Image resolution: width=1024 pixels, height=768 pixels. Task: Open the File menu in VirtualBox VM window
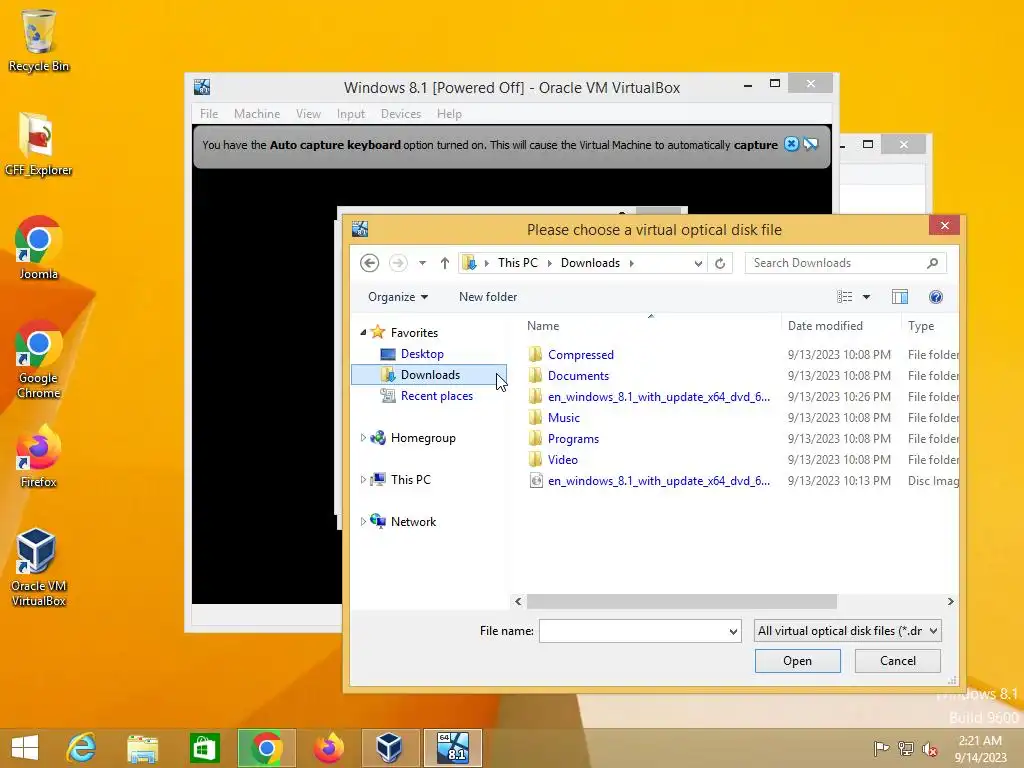[x=209, y=114]
